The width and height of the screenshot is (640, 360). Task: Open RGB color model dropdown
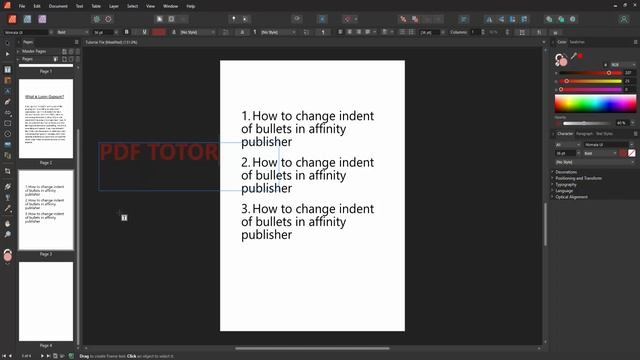623,64
